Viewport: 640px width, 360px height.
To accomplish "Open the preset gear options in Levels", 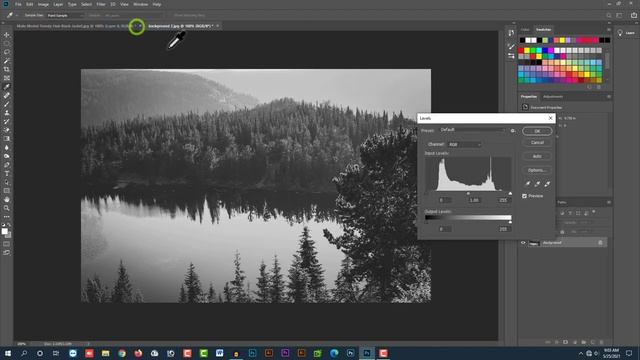I will coord(513,131).
